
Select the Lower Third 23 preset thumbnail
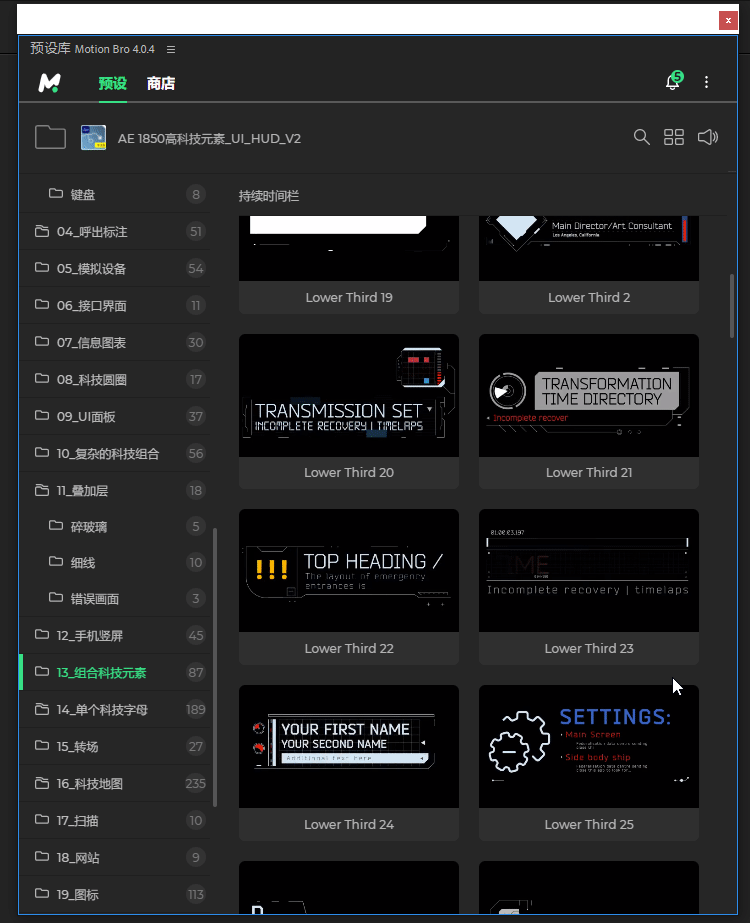pyautogui.click(x=589, y=571)
